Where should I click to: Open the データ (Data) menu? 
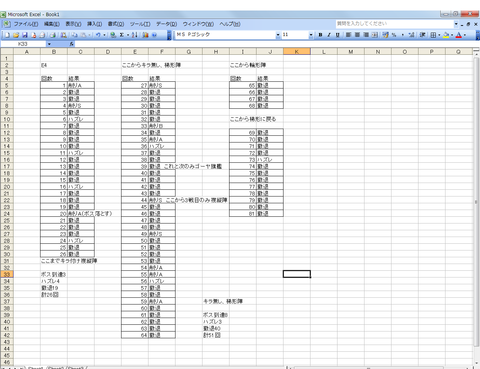click(166, 24)
